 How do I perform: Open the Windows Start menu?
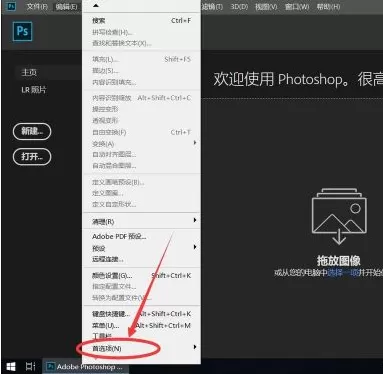[11, 367]
